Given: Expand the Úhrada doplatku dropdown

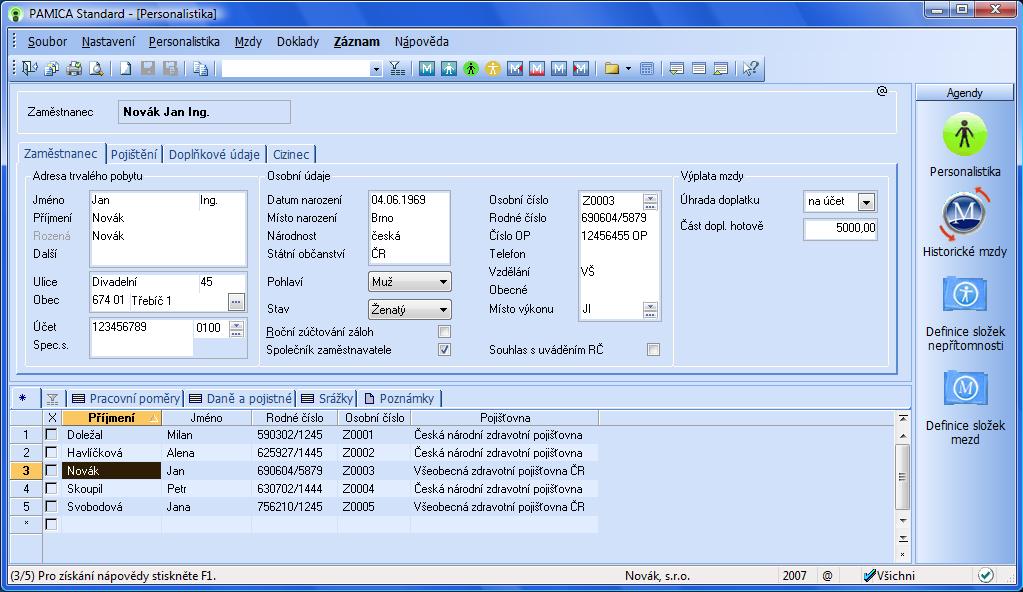Looking at the screenshot, I should (866, 202).
